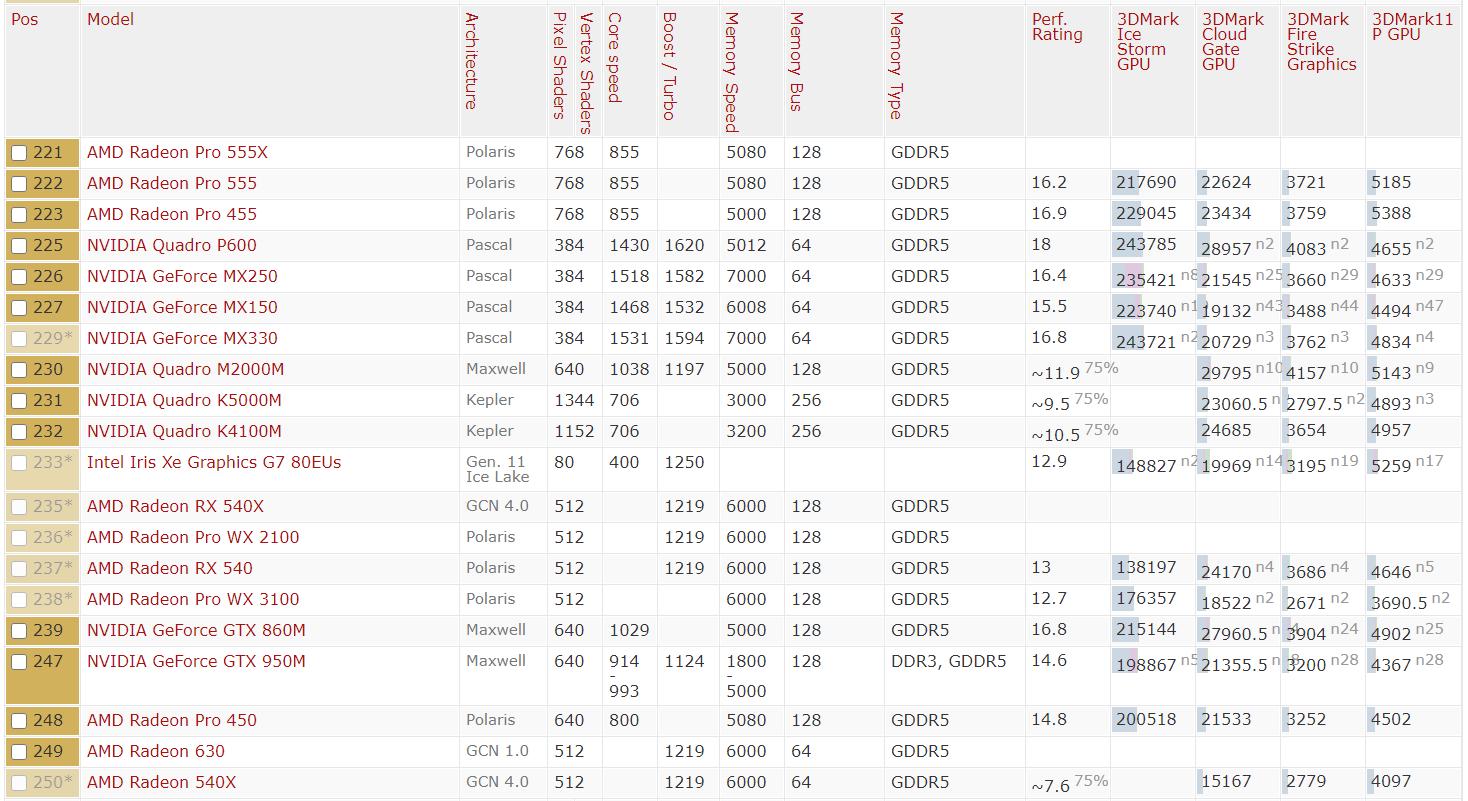Viewport: 1468px width, 801px height.
Task: Tick the checkbox for position 221
Action: (x=19, y=154)
